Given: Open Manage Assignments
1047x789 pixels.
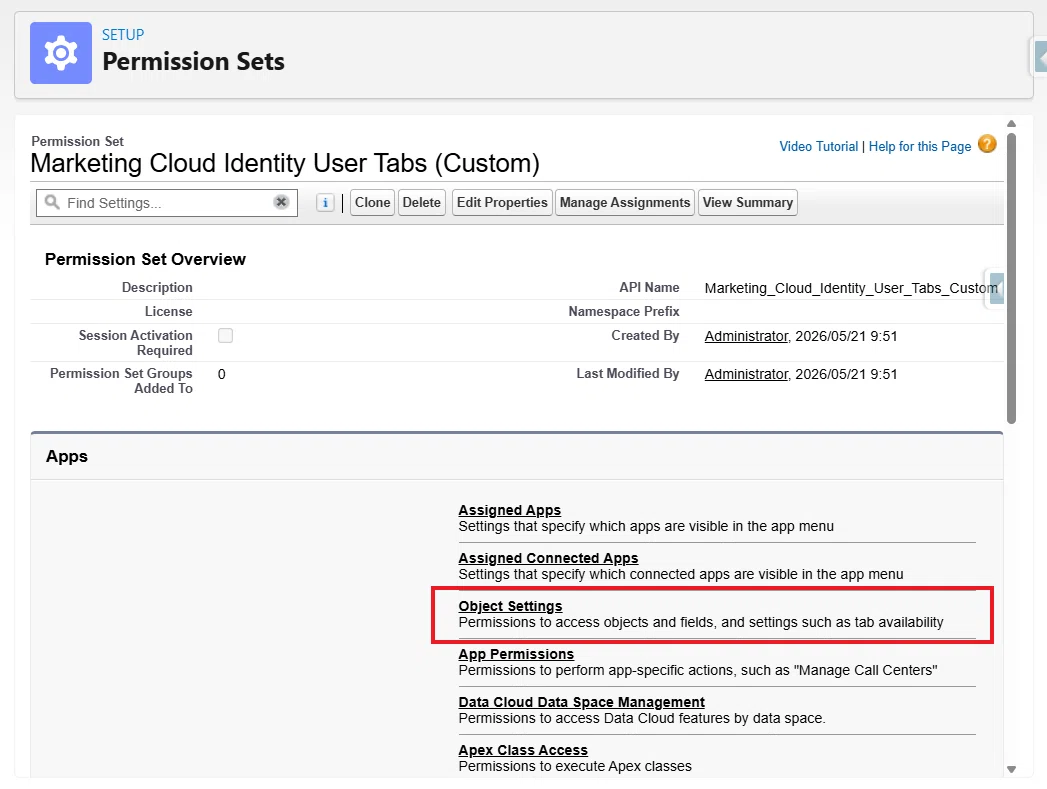Looking at the screenshot, I should pyautogui.click(x=625, y=202).
